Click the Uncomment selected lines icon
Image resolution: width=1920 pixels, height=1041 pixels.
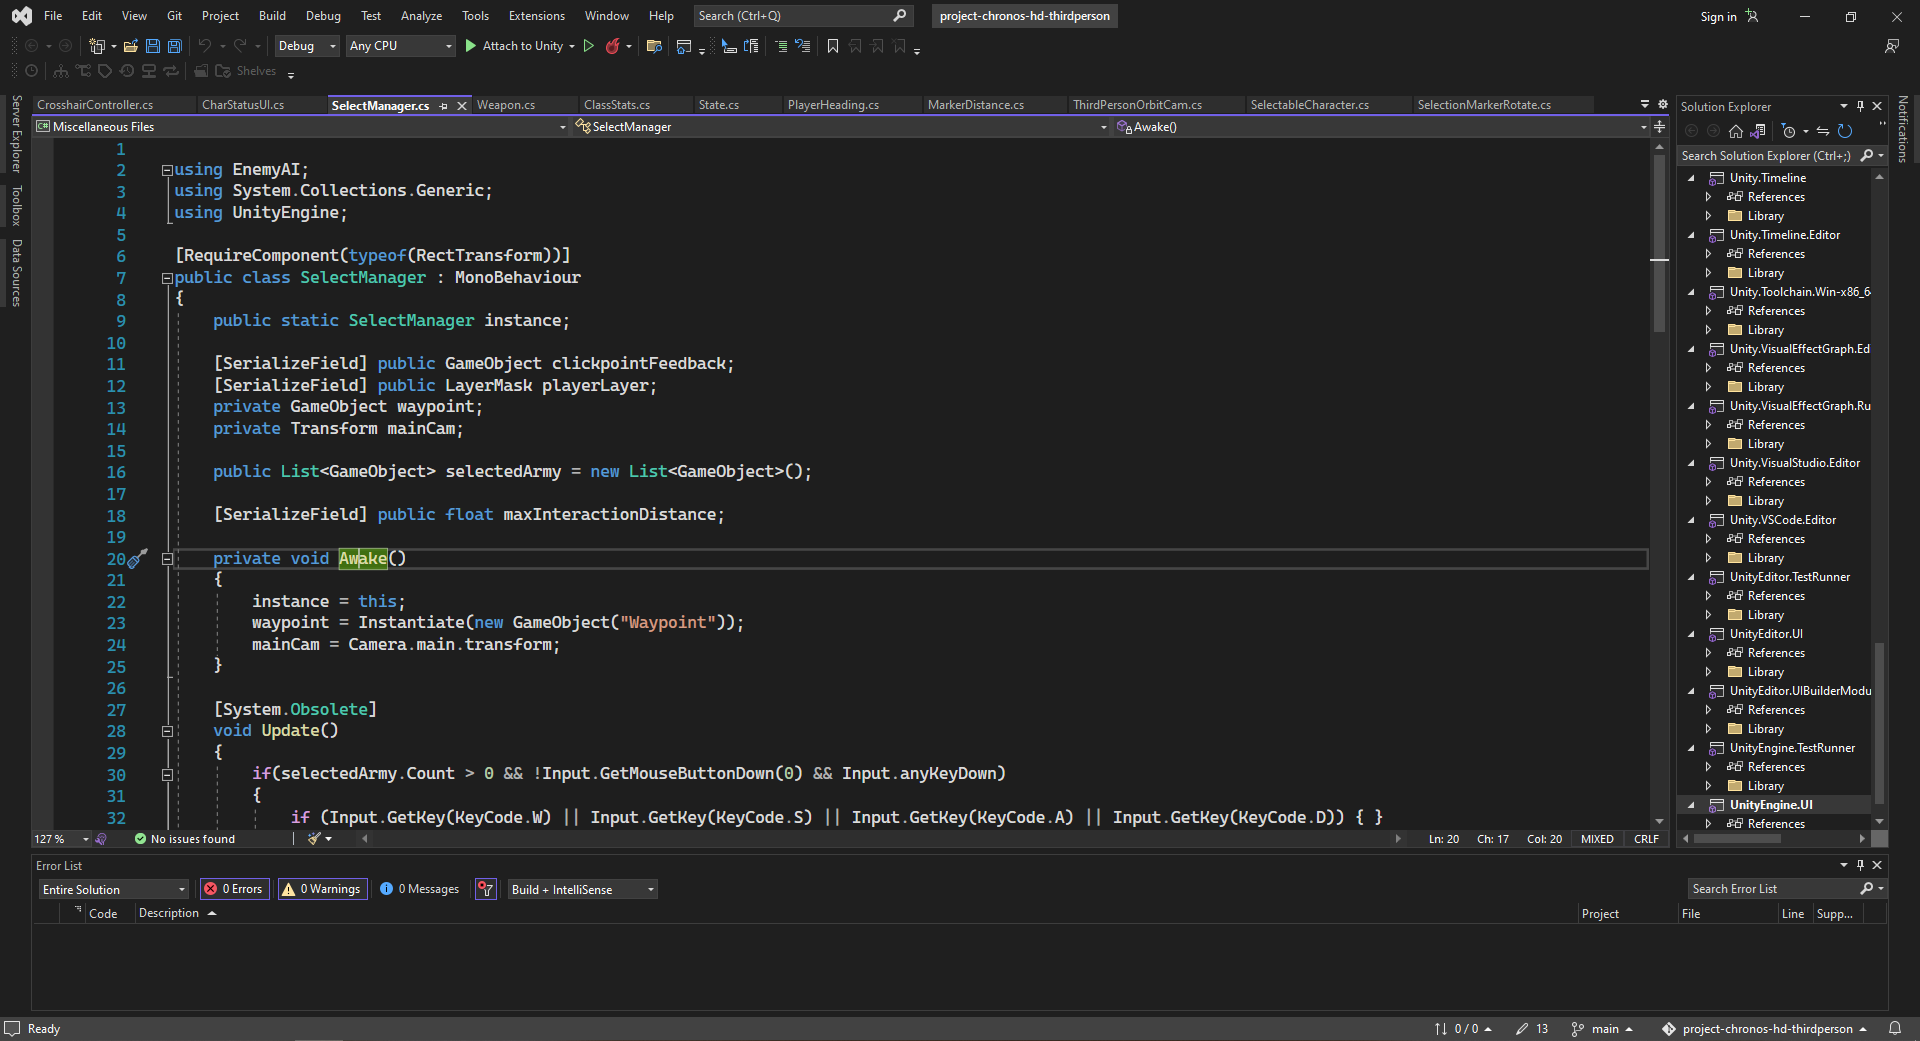tap(803, 46)
